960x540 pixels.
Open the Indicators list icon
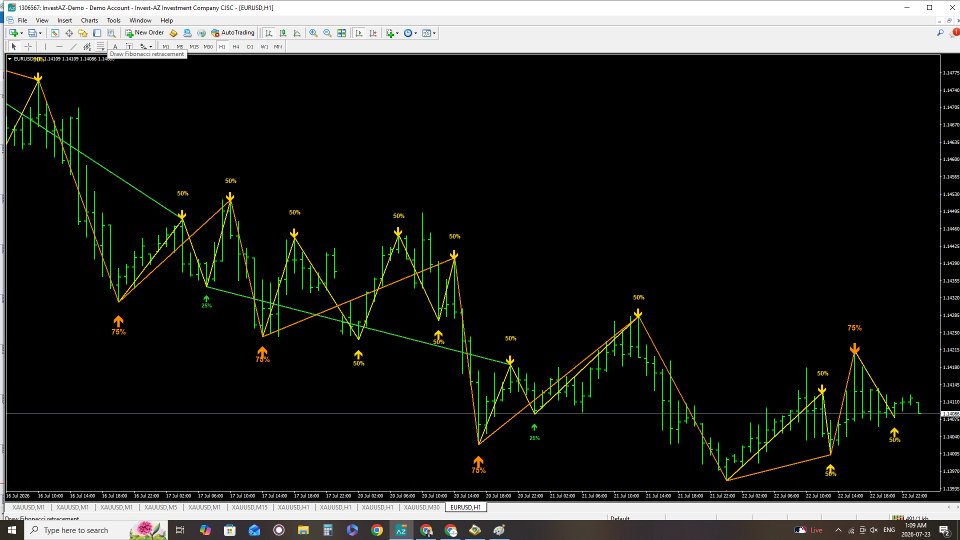pyautogui.click(x=389, y=33)
